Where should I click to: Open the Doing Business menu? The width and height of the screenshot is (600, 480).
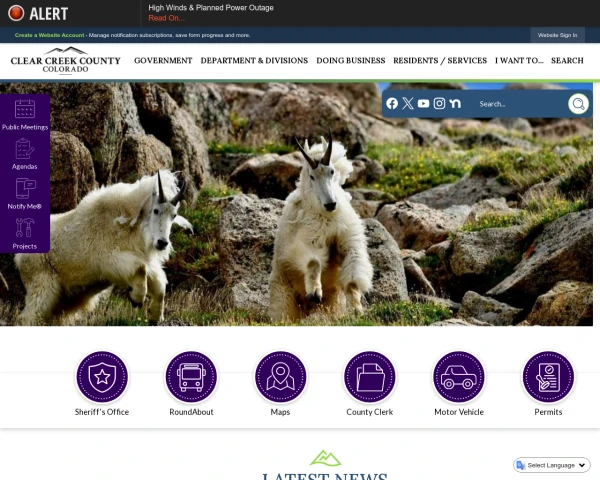[x=351, y=60]
